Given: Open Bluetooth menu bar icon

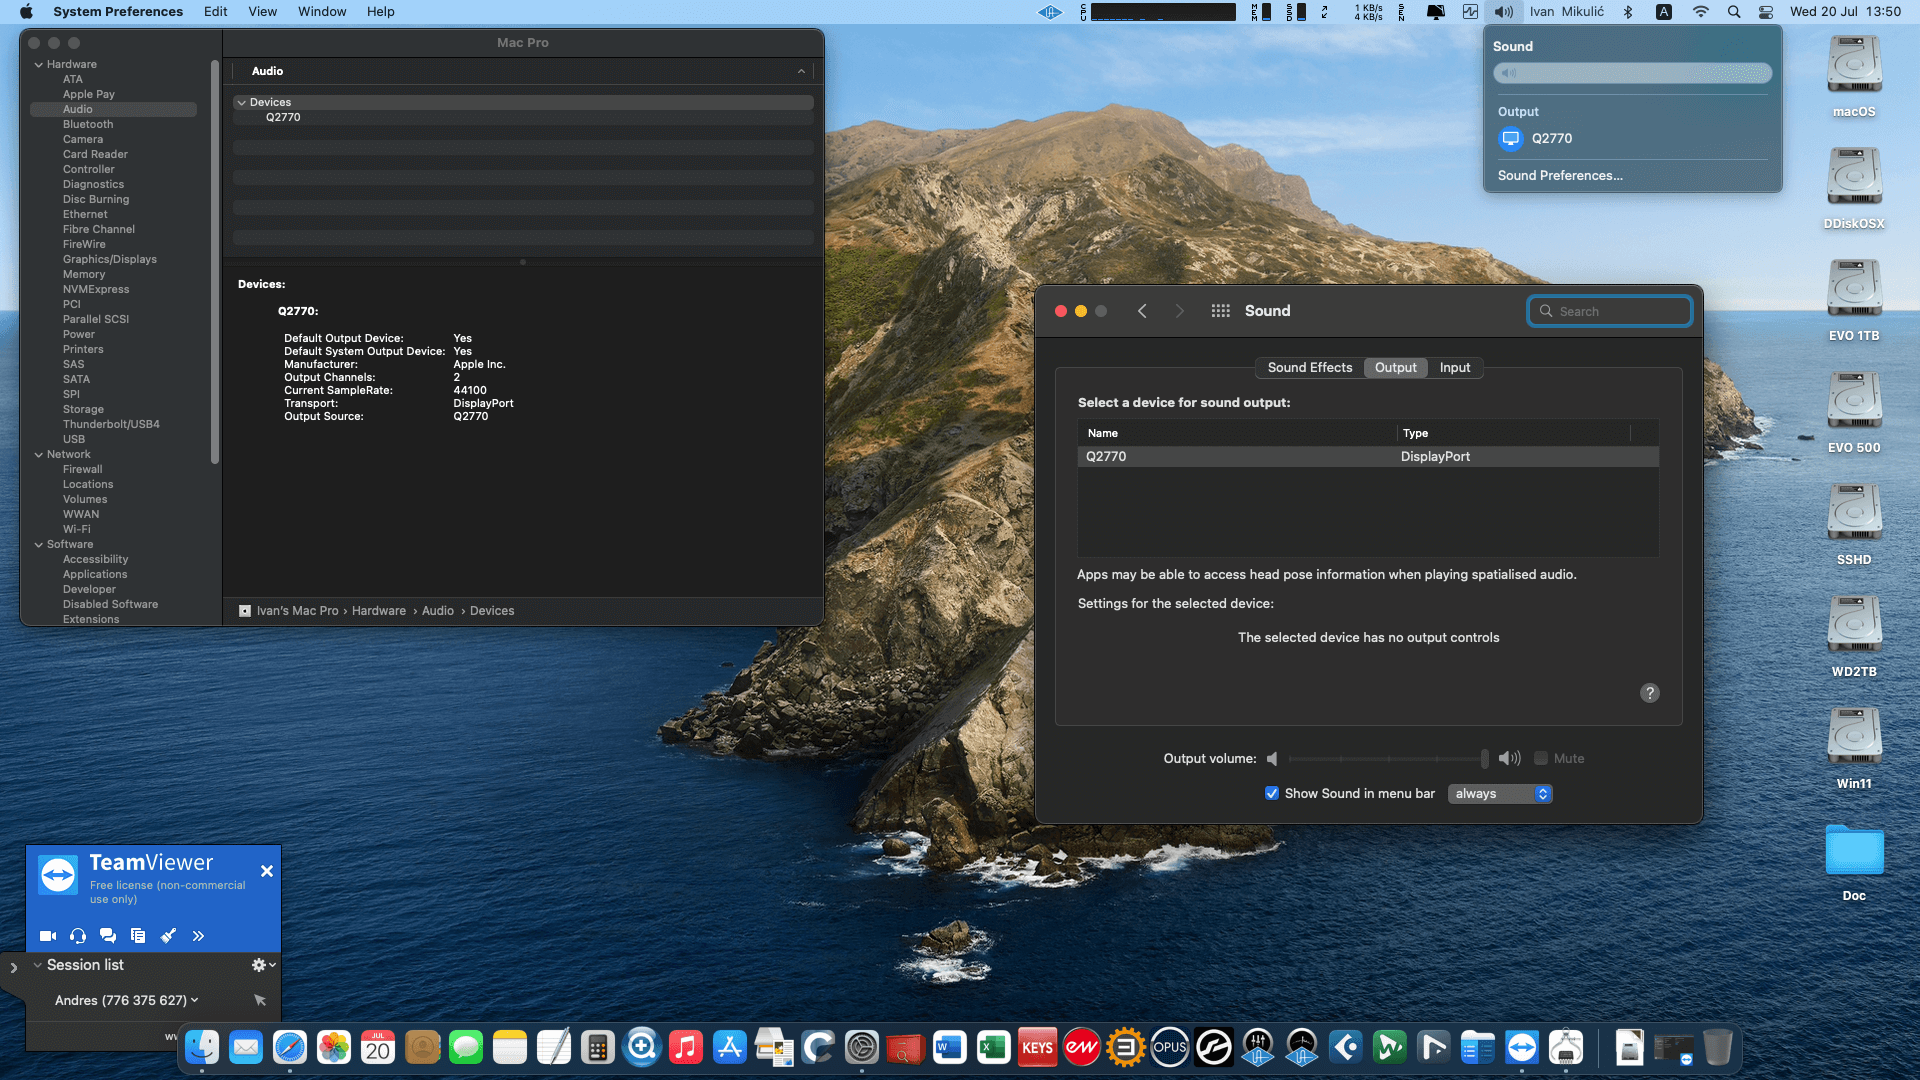Looking at the screenshot, I should point(1628,12).
